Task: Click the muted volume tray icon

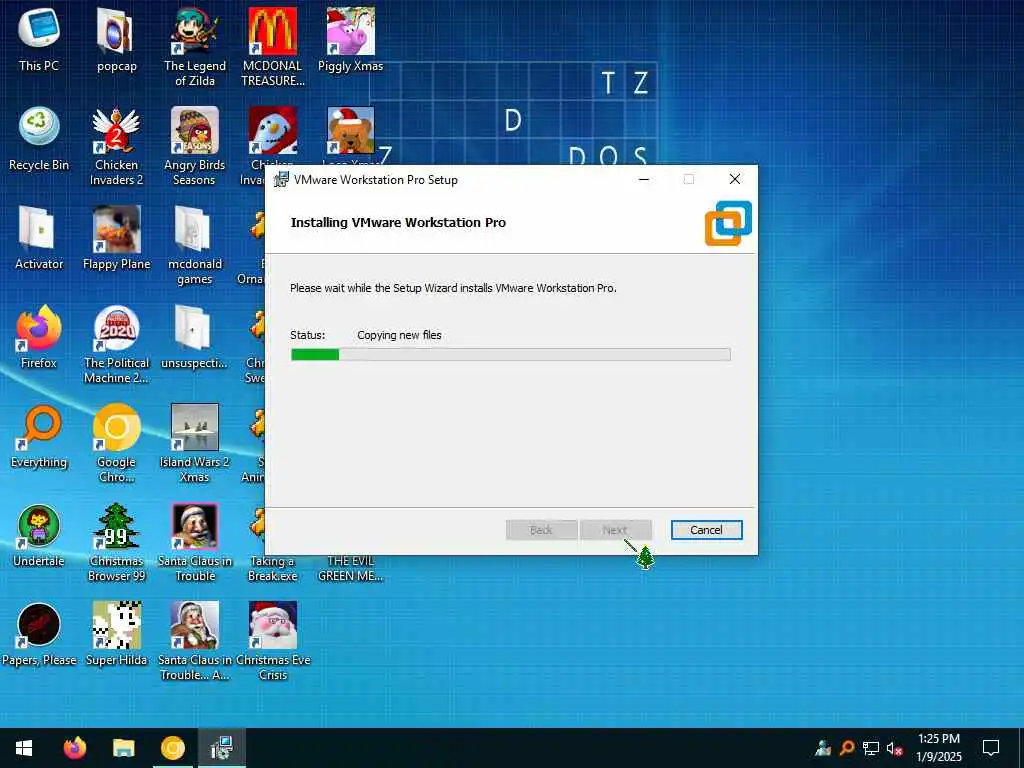Action: [x=894, y=748]
